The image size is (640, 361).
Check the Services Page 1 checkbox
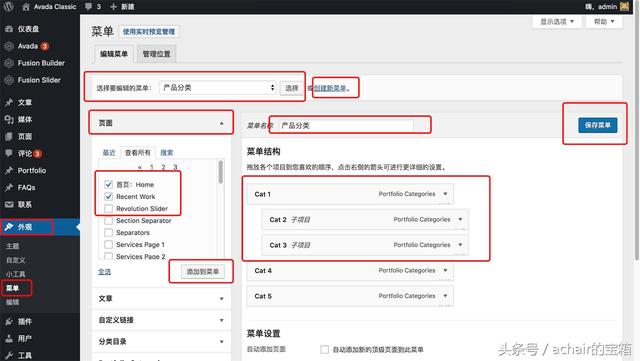[109, 244]
